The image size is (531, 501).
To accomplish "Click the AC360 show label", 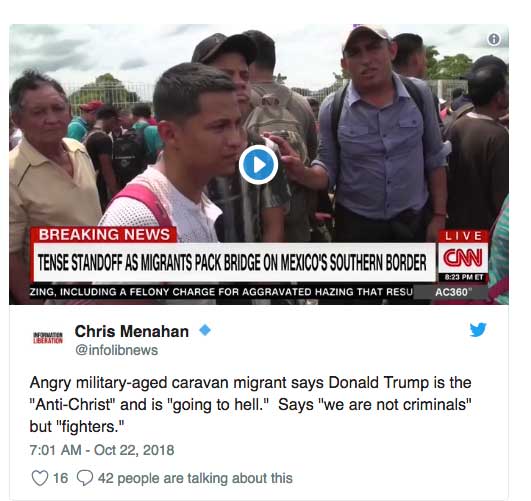I will 451,292.
